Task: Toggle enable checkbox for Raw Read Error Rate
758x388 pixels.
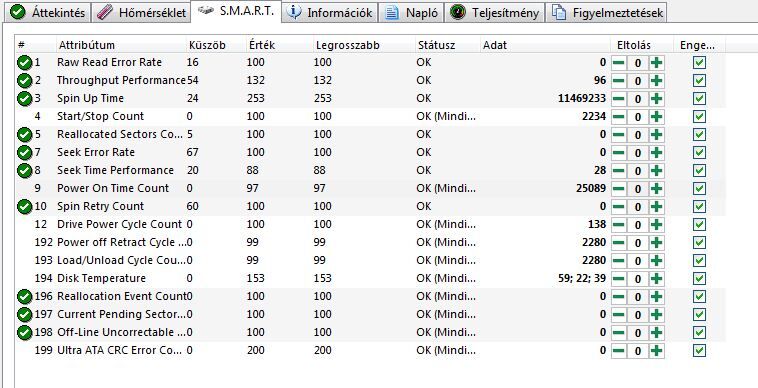Action: (699, 63)
